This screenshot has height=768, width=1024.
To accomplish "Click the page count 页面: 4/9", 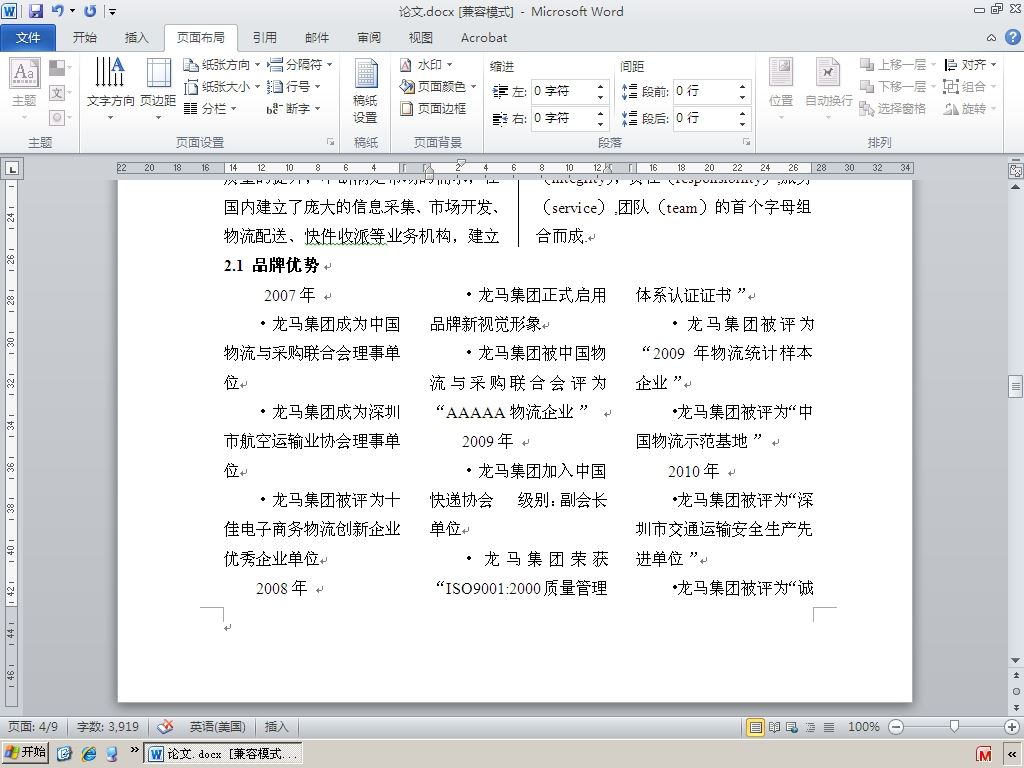I will coord(33,727).
